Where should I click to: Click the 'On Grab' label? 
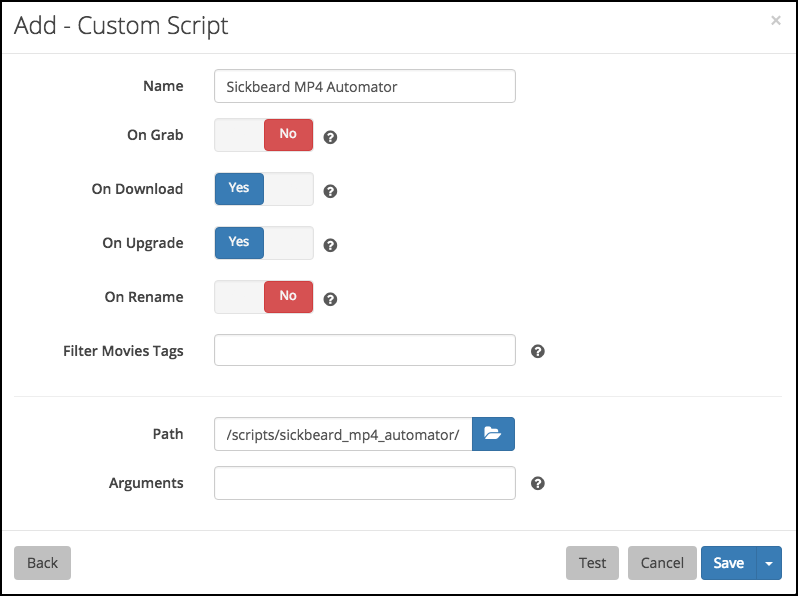click(x=155, y=135)
